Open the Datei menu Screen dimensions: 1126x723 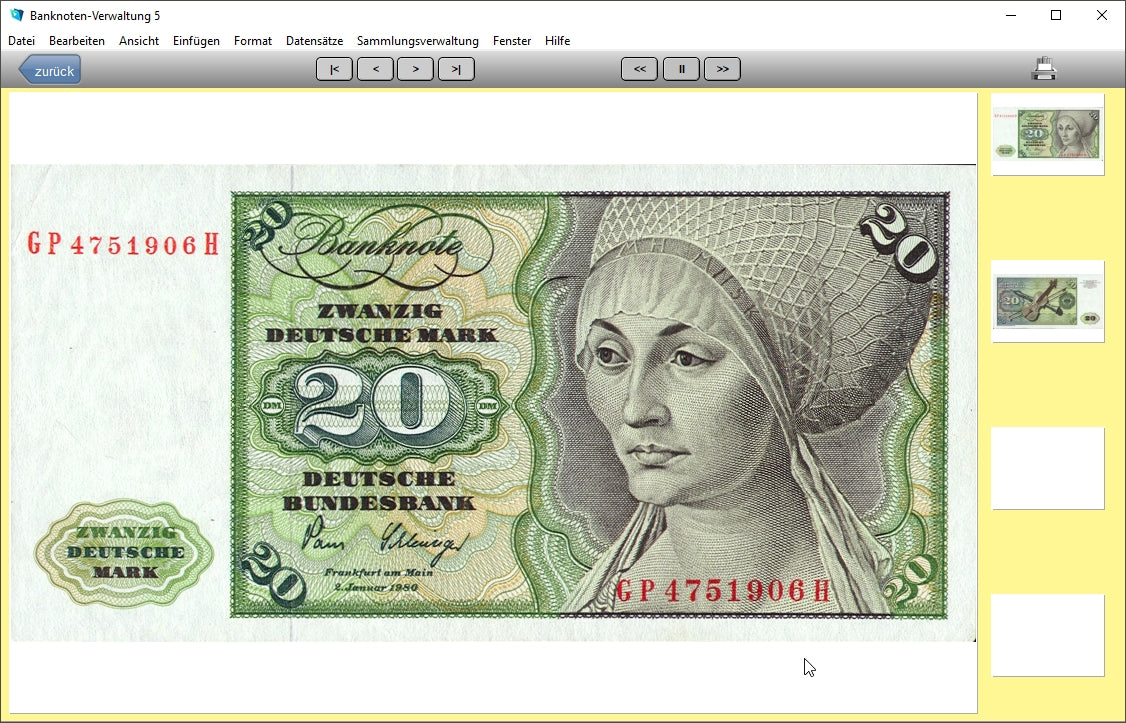tap(21, 41)
